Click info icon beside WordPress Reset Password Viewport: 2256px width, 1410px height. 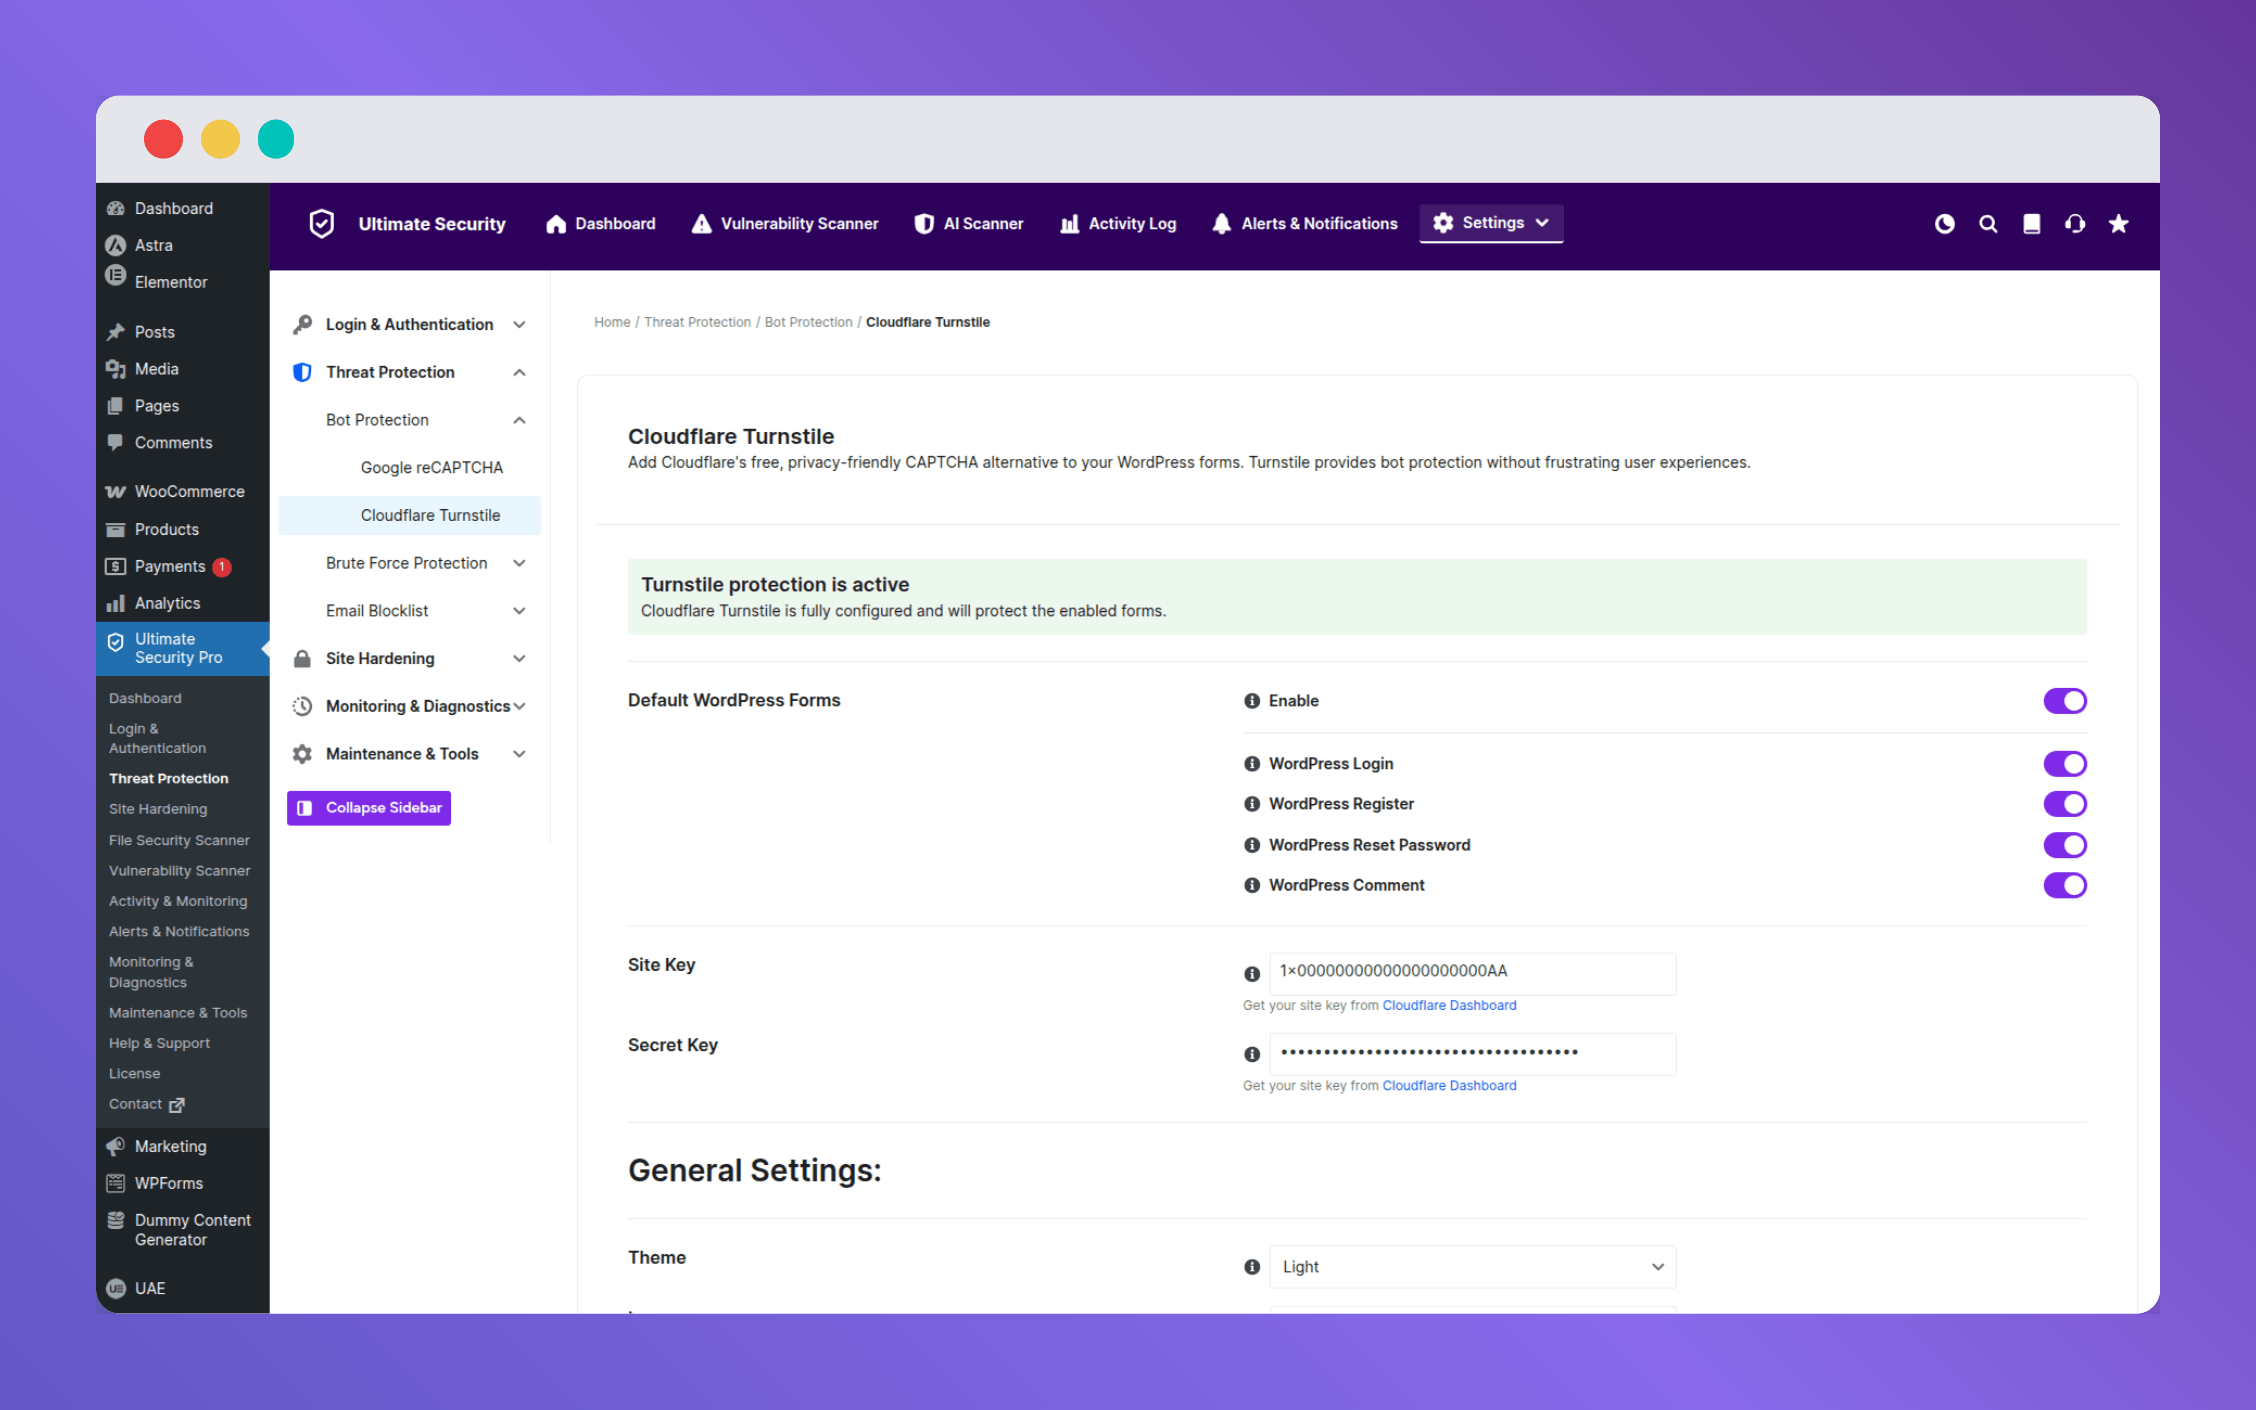(x=1251, y=845)
